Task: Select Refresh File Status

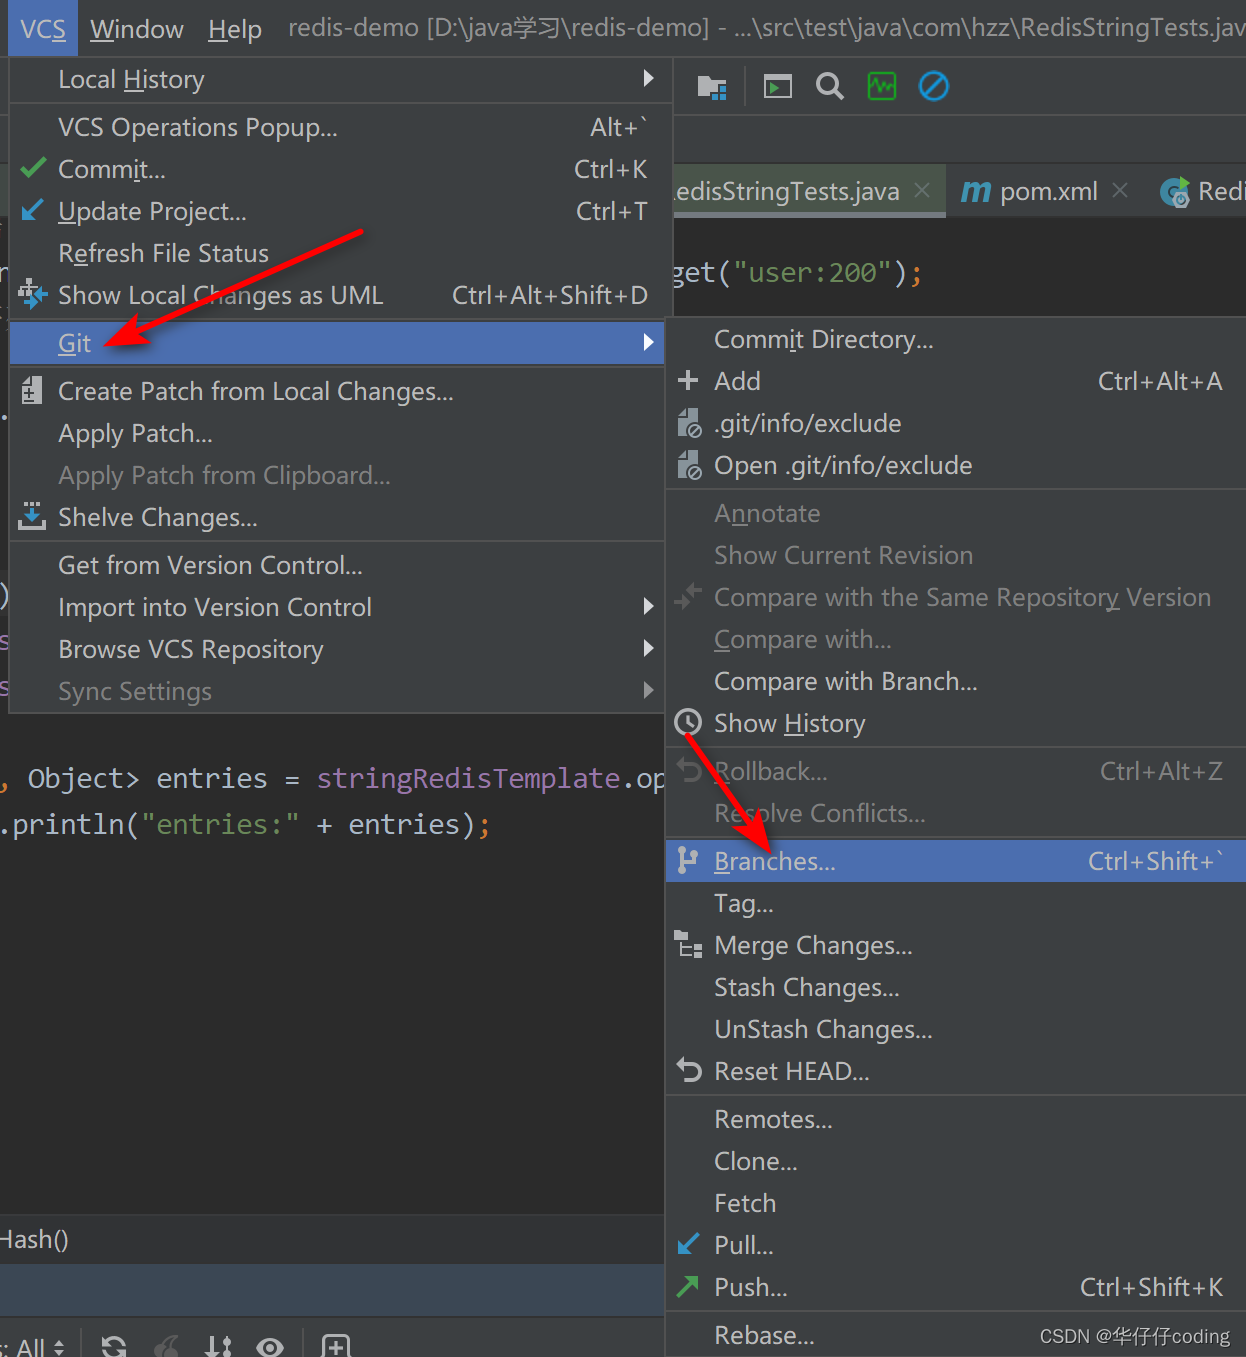Action: [x=337, y=253]
